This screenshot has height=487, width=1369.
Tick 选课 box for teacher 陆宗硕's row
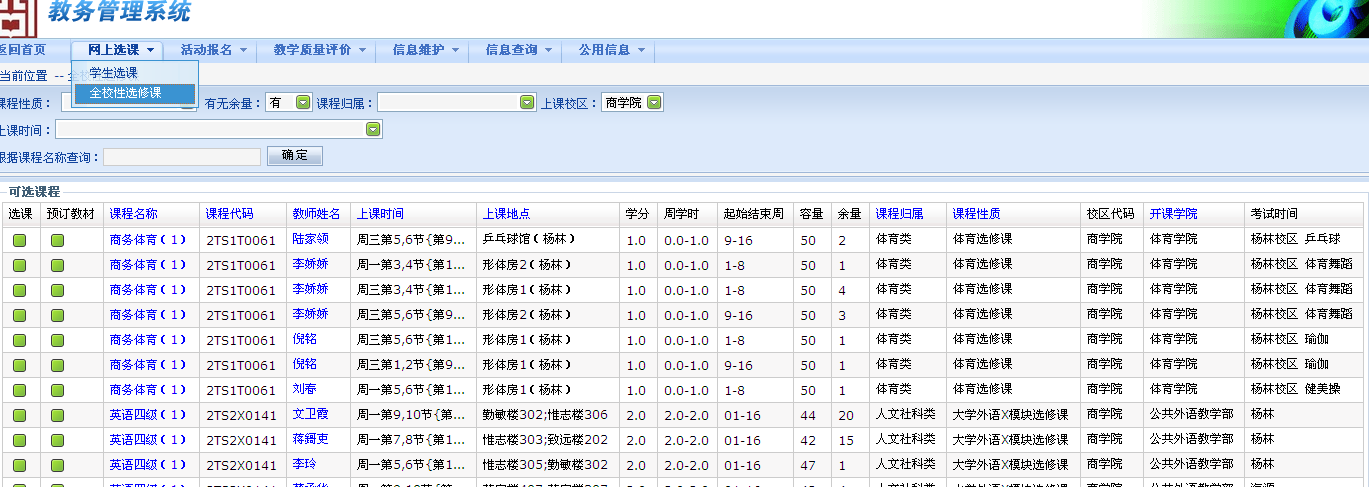tap(20, 240)
